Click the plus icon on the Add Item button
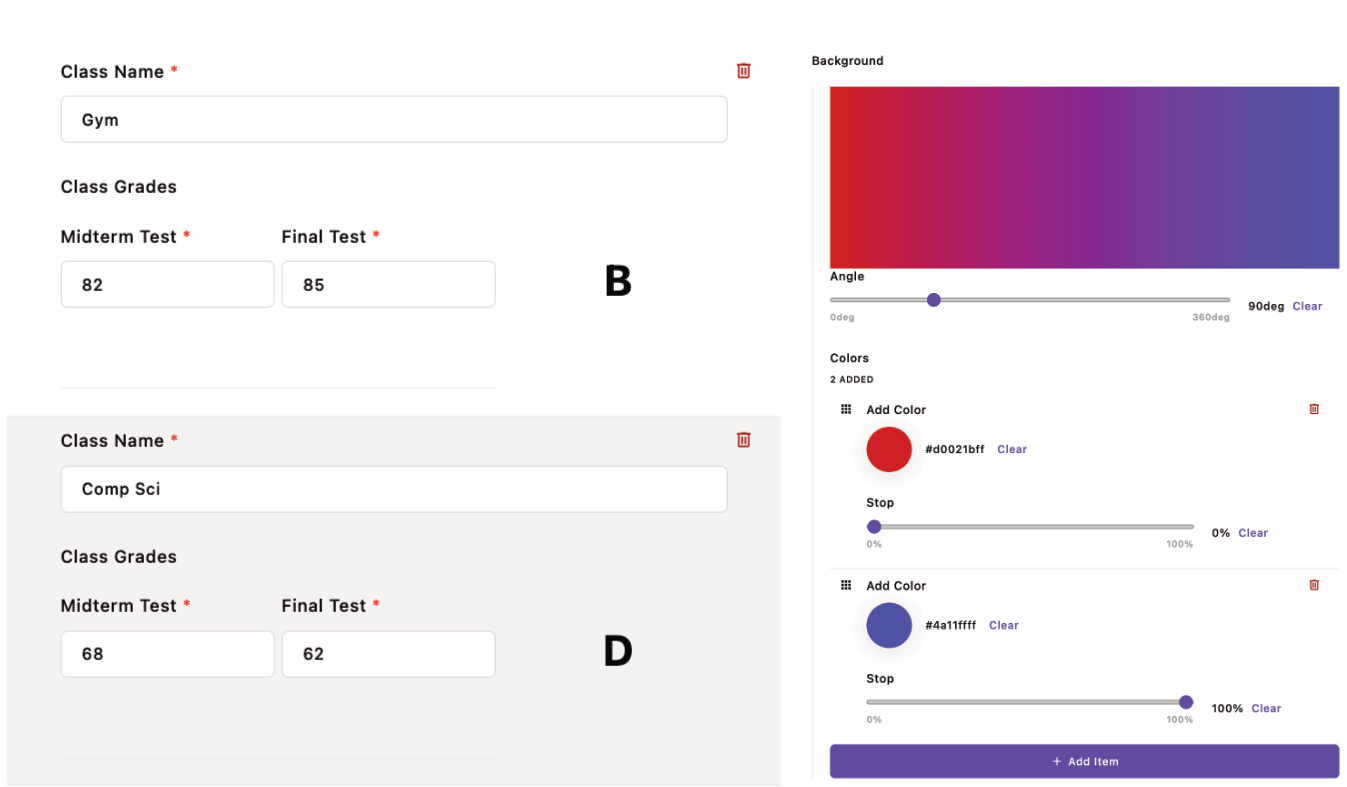The width and height of the screenshot is (1347, 787). (1055, 761)
